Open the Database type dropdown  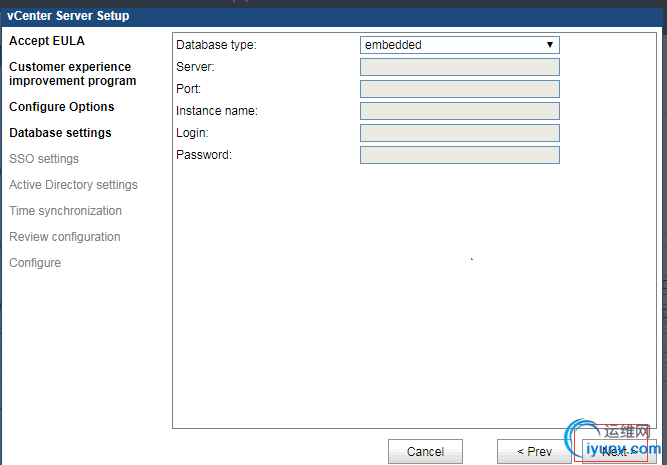click(459, 45)
